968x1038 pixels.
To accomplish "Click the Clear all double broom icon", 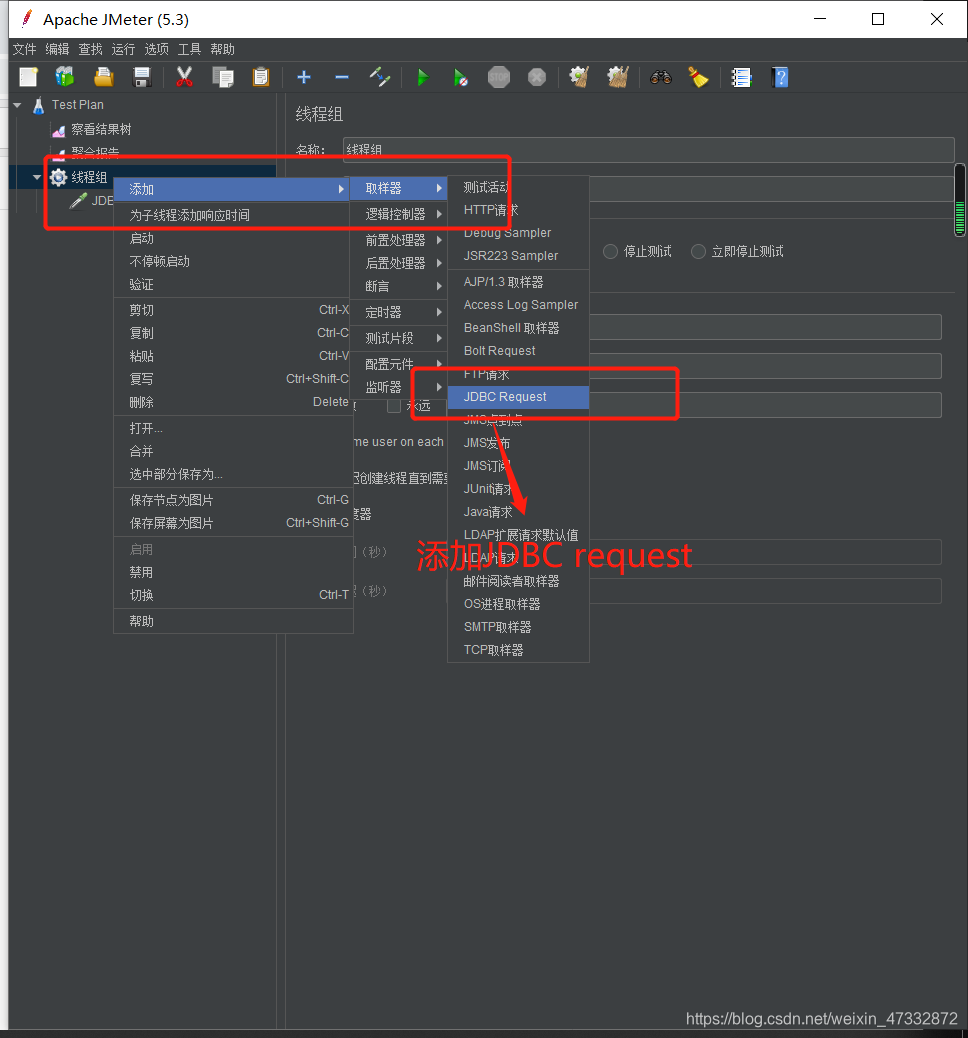I will pos(618,77).
